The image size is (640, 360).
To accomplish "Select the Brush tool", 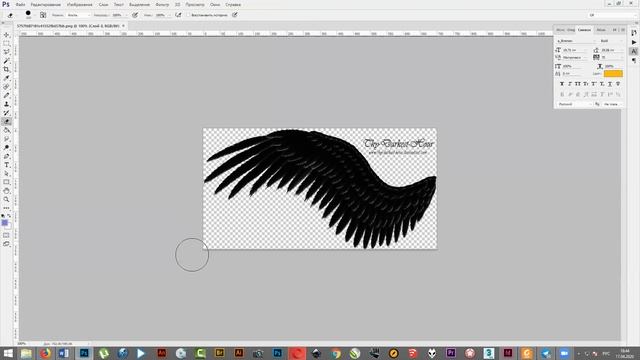I will tap(7, 95).
